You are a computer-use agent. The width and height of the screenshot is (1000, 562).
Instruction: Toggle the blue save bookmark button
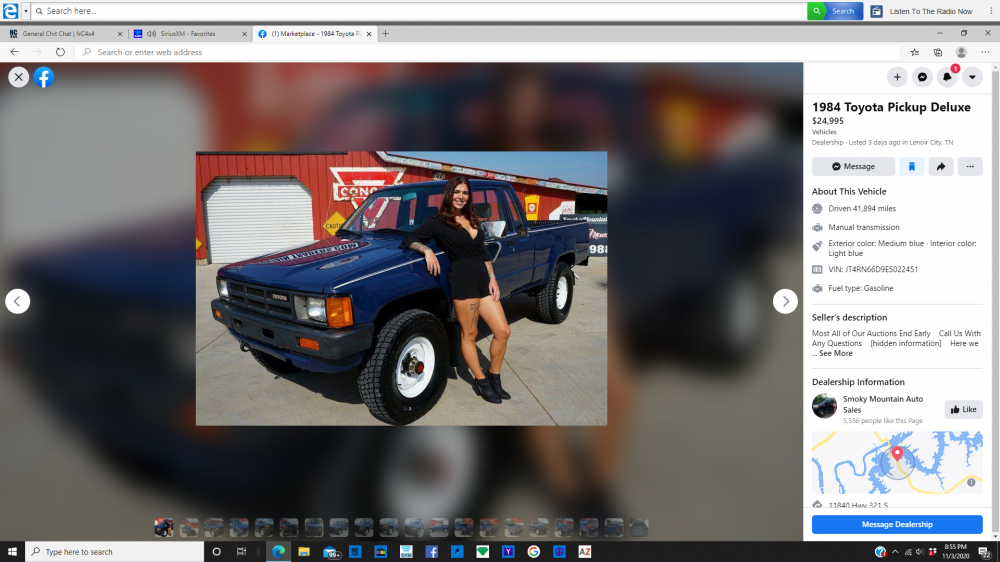911,167
